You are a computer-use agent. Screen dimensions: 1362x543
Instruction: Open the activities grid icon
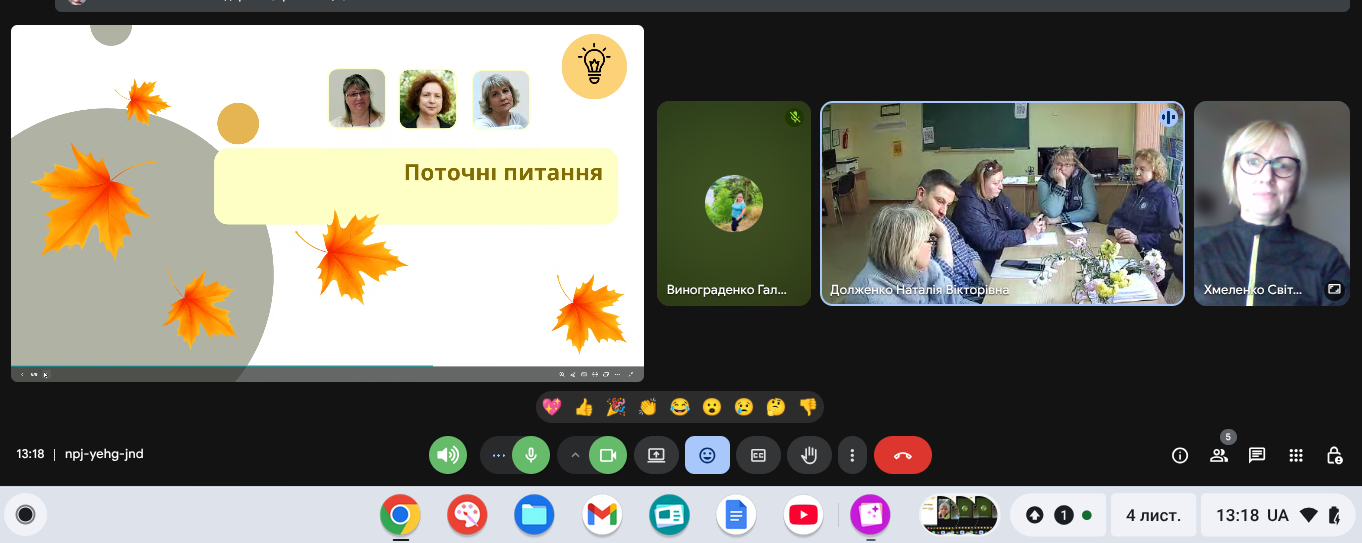point(1296,456)
